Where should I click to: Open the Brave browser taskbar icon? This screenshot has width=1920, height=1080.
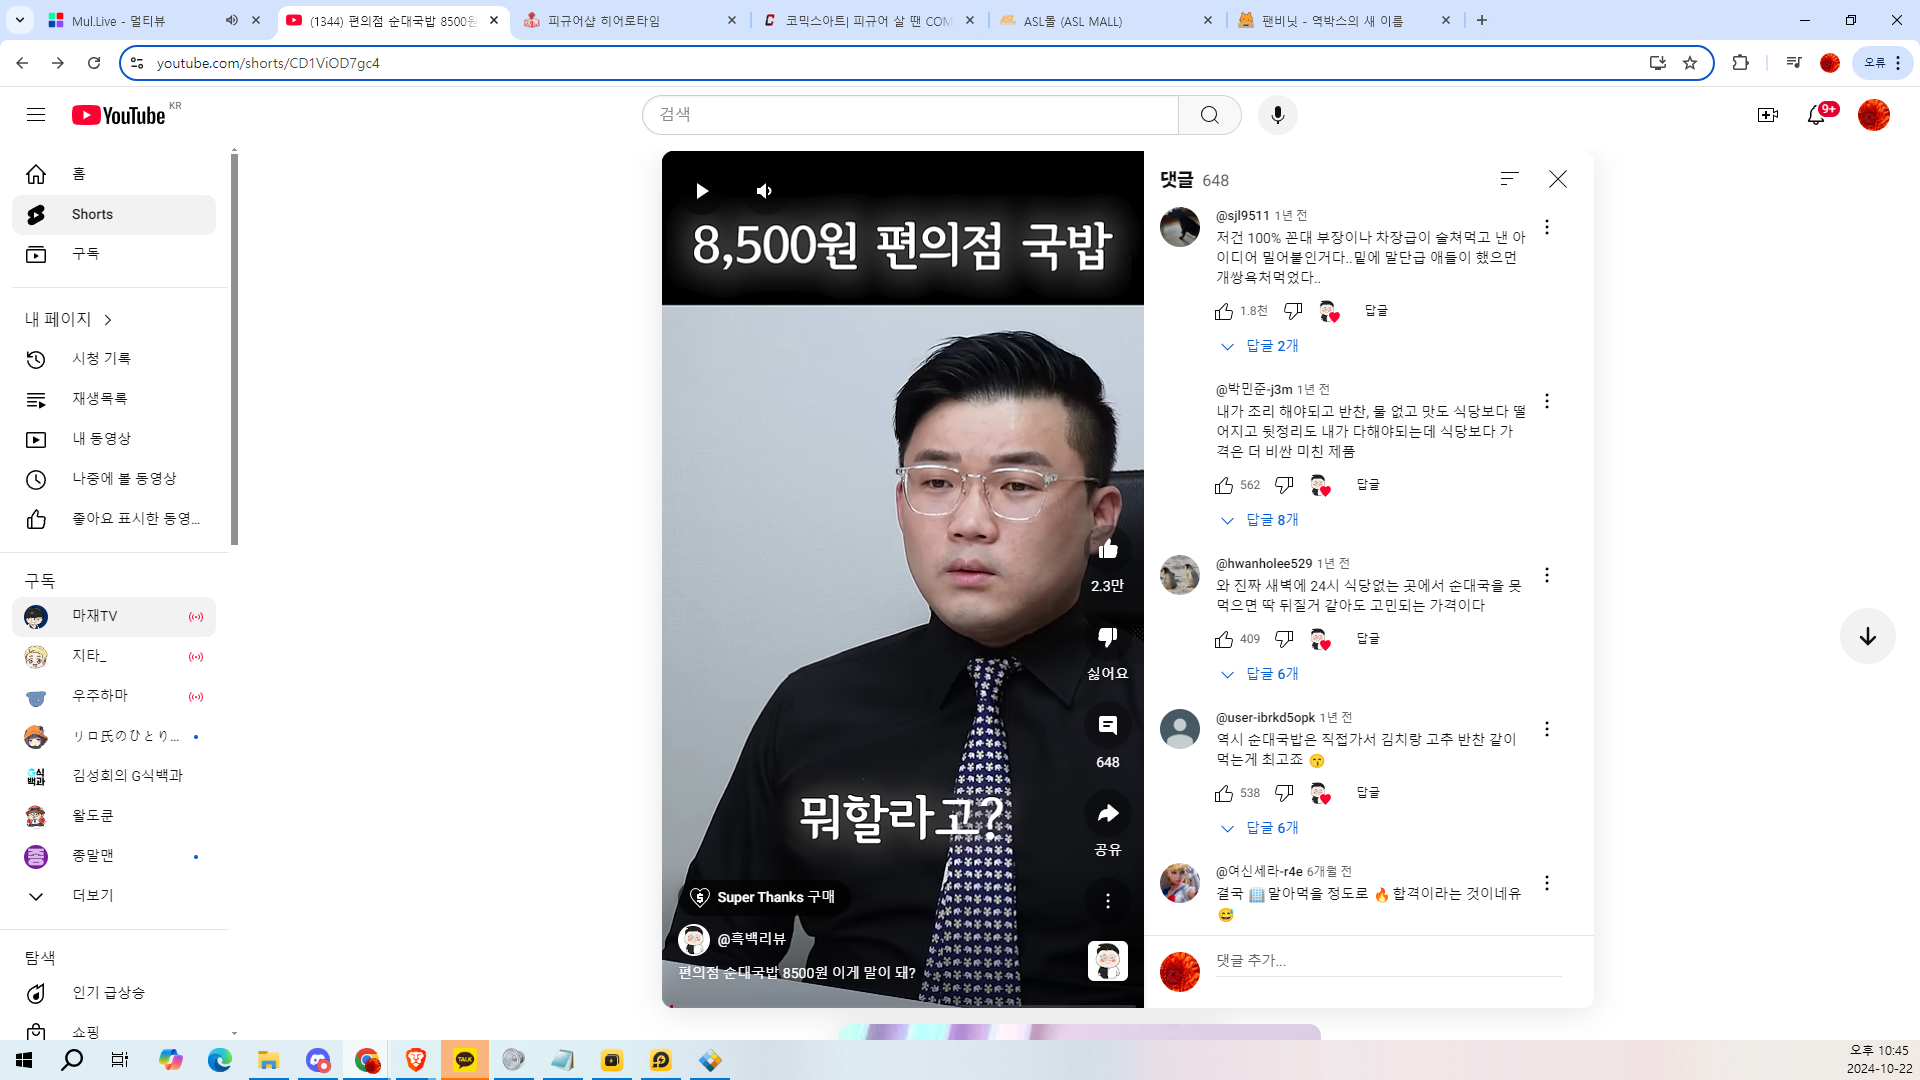click(x=416, y=1060)
